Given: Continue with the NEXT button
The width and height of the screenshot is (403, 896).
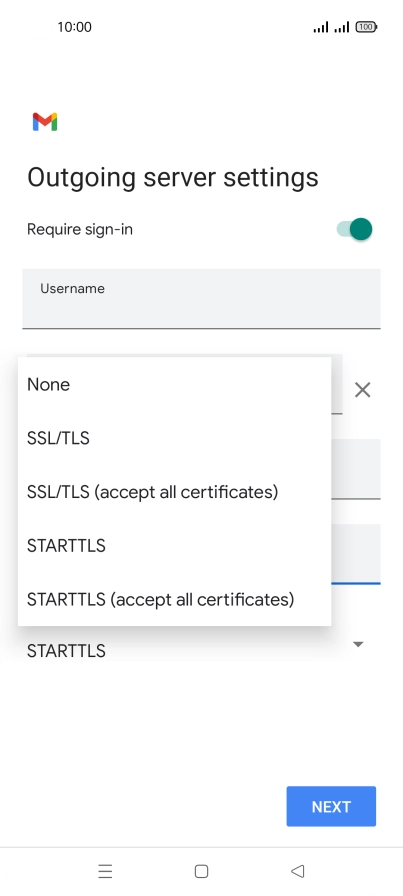Looking at the screenshot, I should coord(331,806).
